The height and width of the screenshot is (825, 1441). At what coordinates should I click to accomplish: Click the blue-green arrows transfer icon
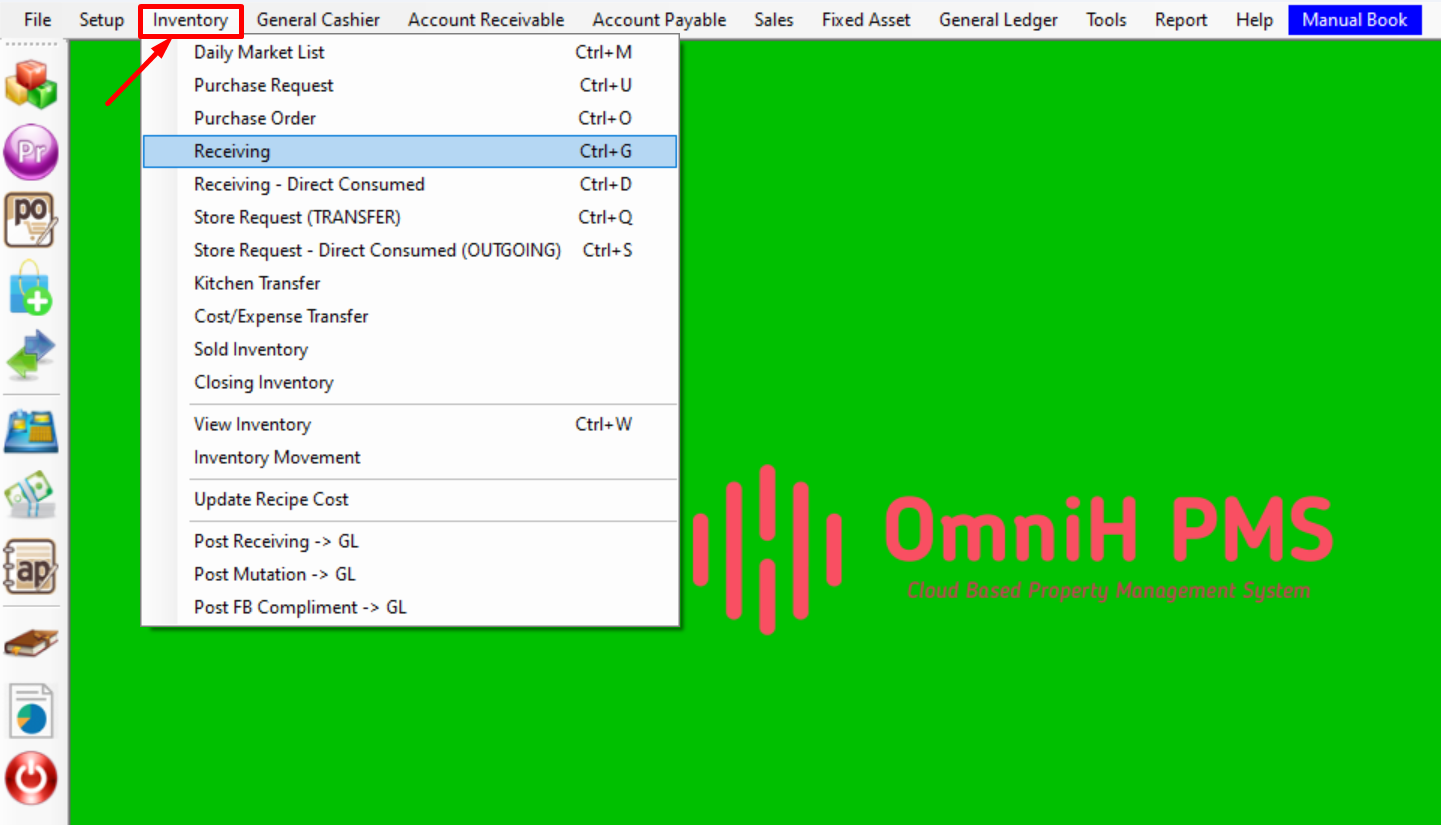point(31,356)
